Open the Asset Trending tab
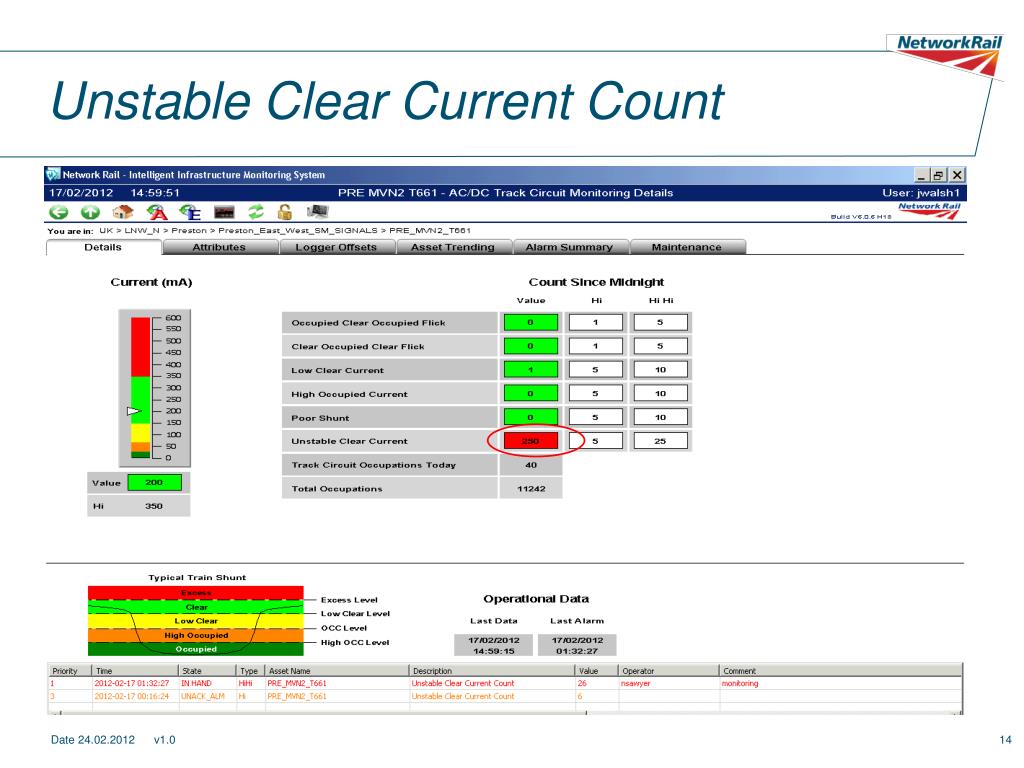 pyautogui.click(x=453, y=247)
